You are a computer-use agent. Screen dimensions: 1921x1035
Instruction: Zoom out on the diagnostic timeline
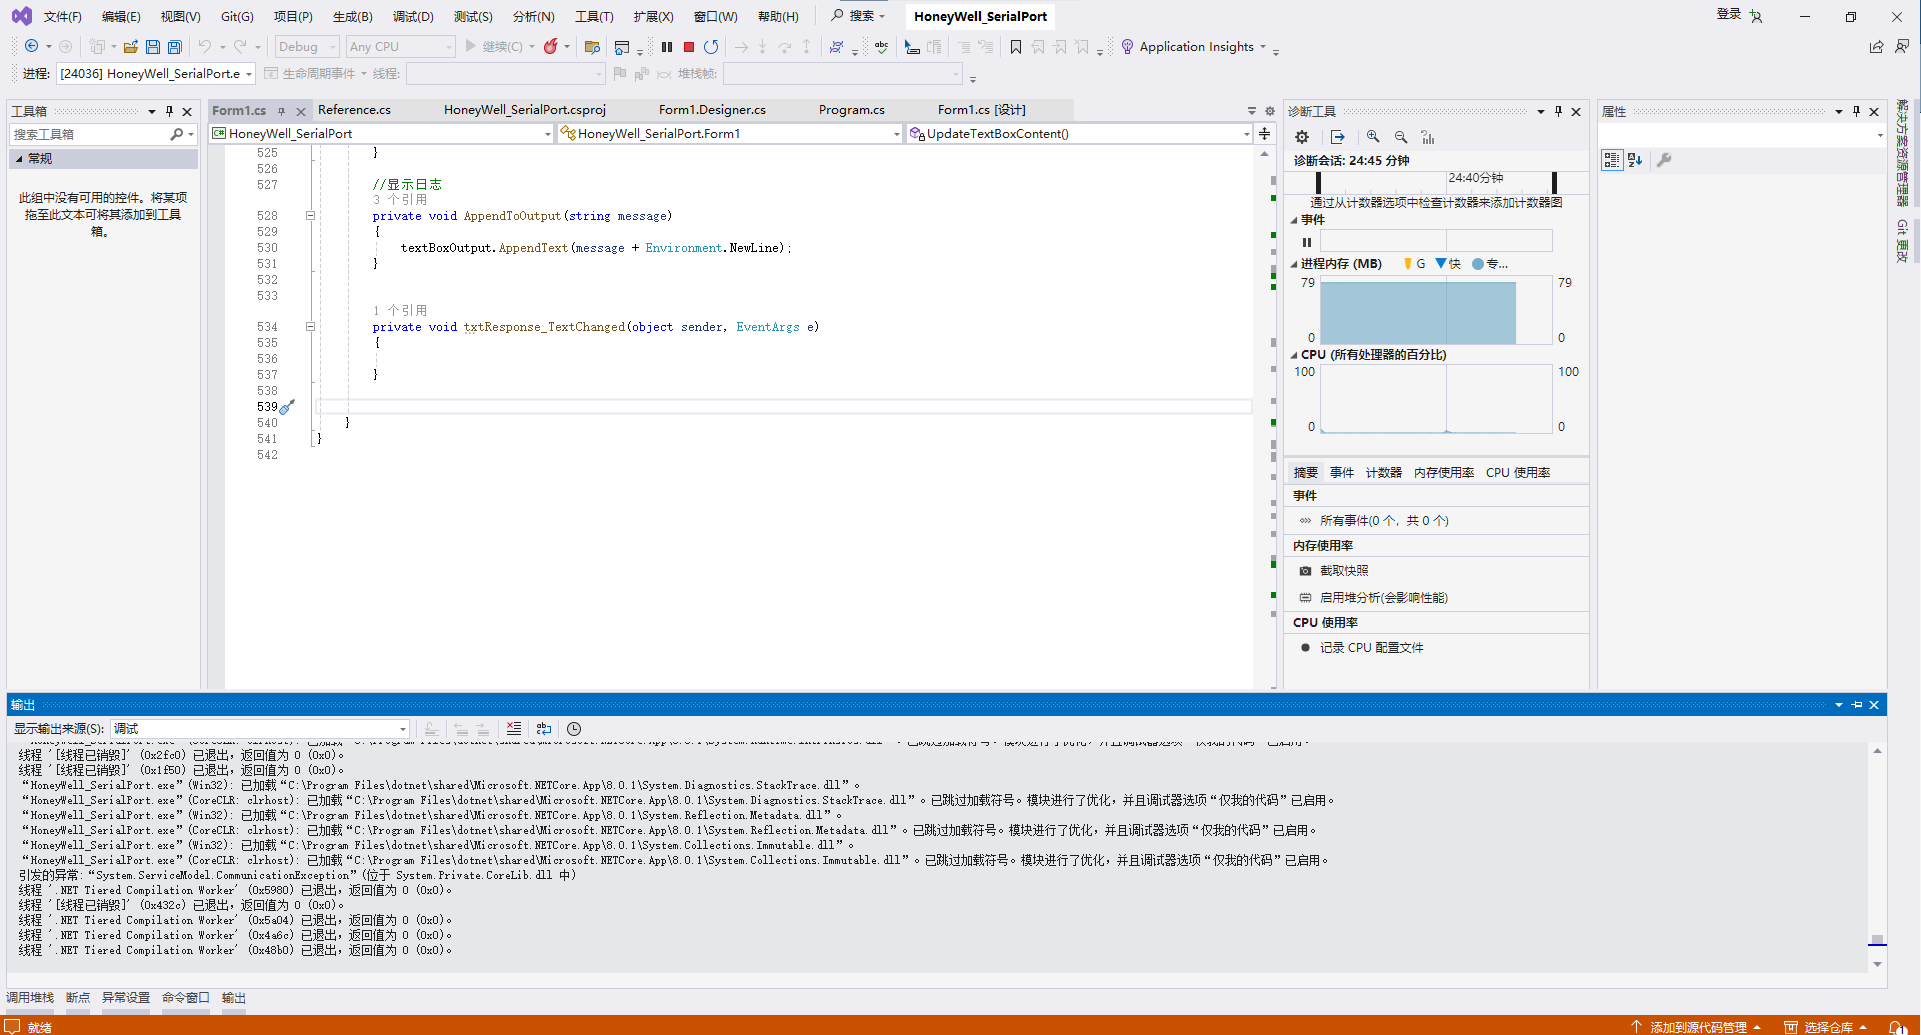click(1401, 137)
